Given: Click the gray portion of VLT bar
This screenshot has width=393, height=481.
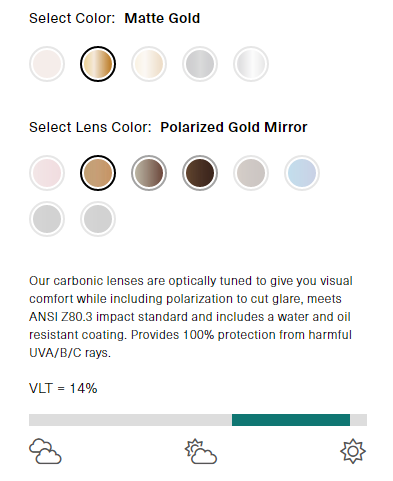Looking at the screenshot, I should tap(130, 420).
